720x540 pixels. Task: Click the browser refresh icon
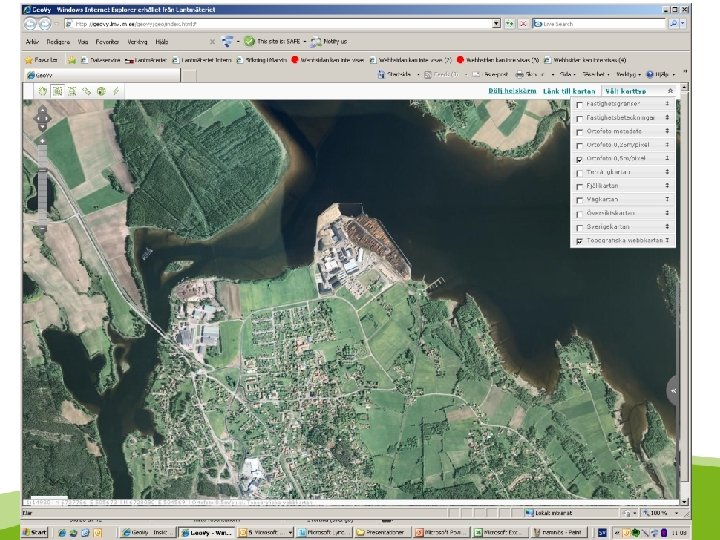(509, 23)
